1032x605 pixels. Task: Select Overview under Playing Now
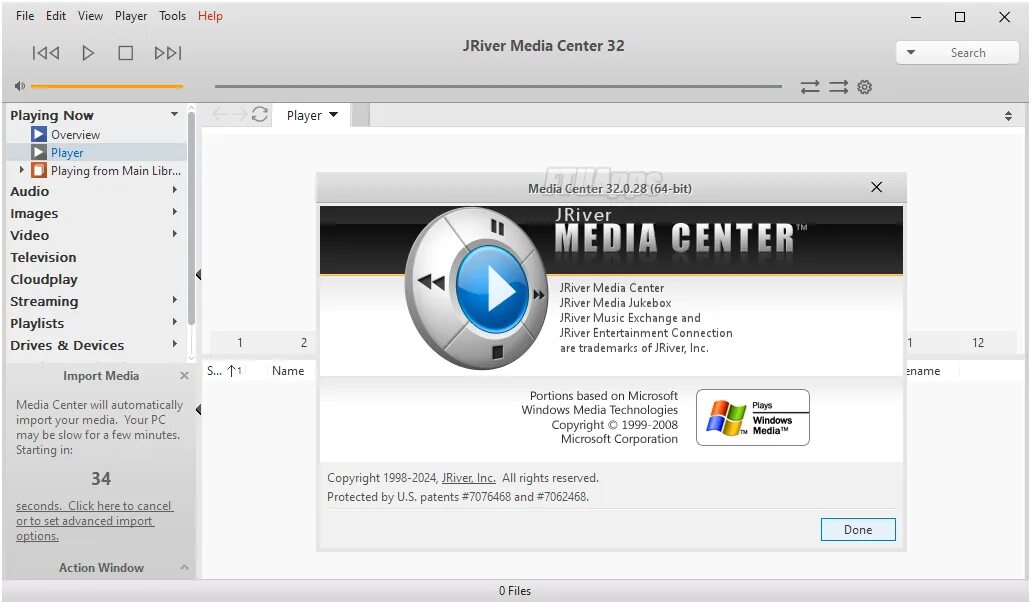tap(76, 134)
